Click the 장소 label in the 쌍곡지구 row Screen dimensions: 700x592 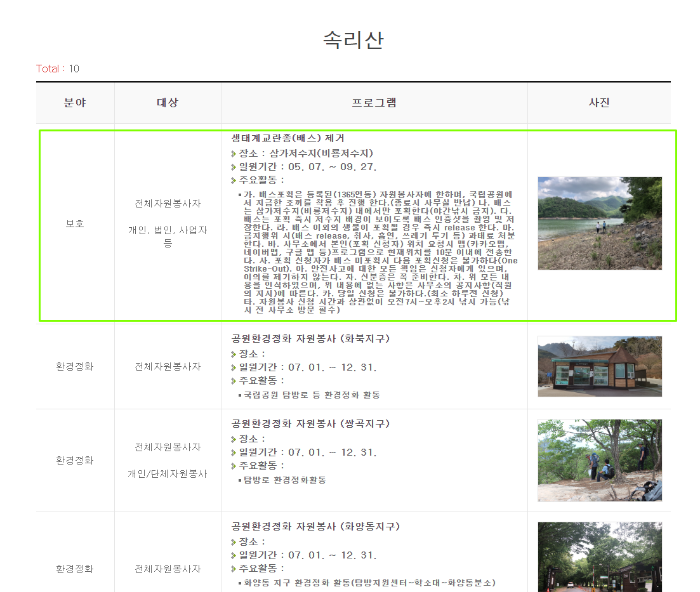(x=248, y=439)
